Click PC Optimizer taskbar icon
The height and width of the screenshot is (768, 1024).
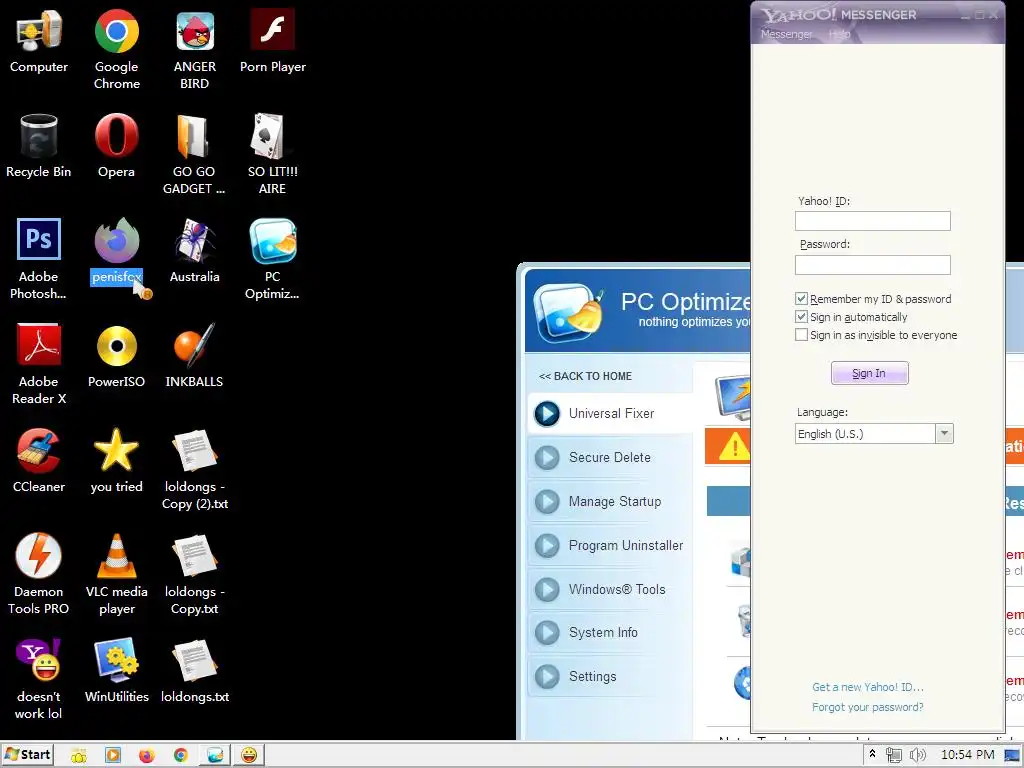pyautogui.click(x=215, y=756)
